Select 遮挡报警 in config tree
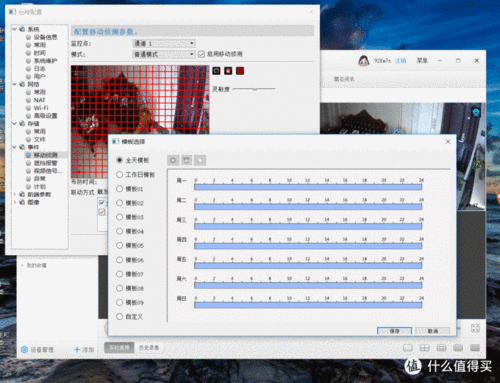 coord(45,163)
